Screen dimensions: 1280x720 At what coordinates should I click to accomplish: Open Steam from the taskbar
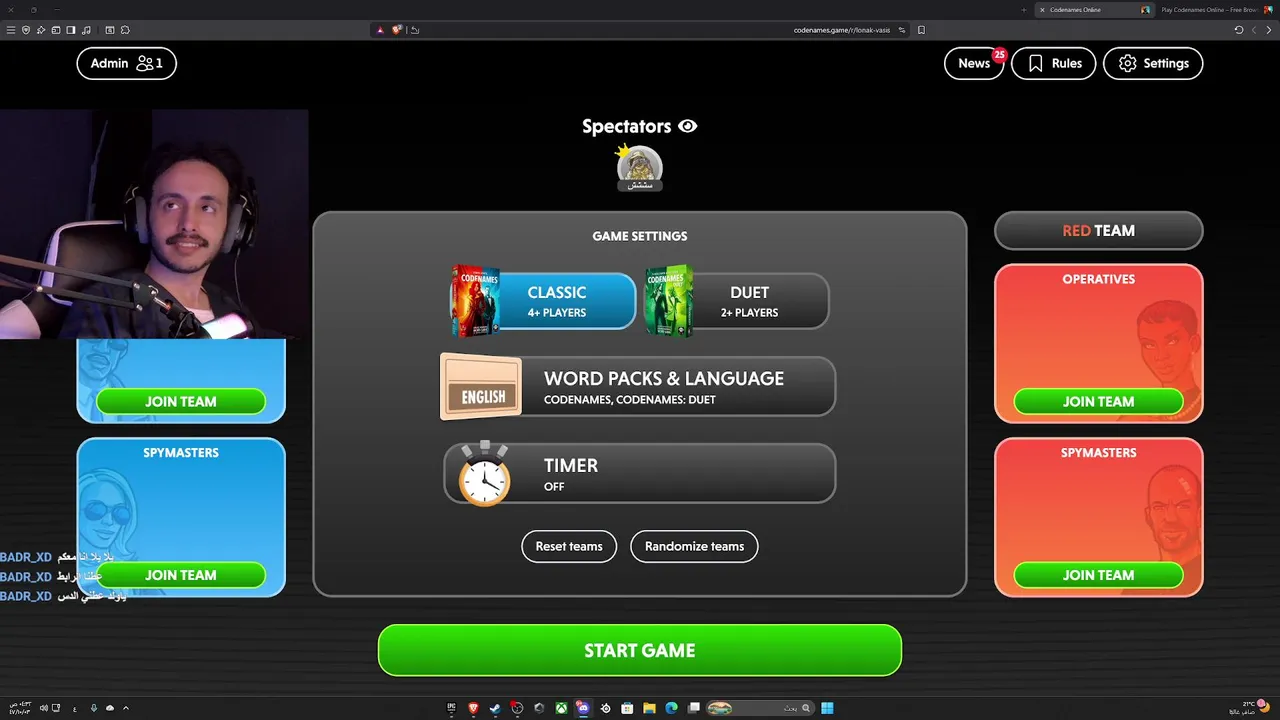pyautogui.click(x=495, y=708)
